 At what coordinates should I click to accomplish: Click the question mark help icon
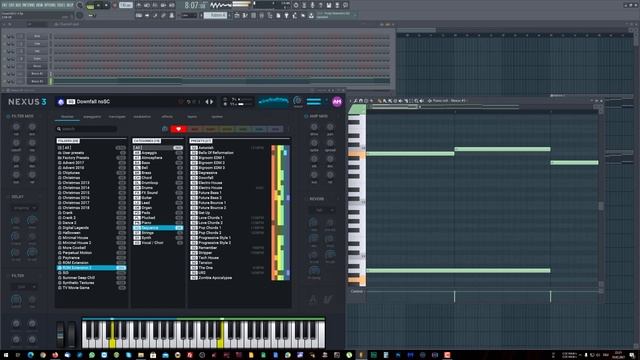pyautogui.click(x=320, y=5)
